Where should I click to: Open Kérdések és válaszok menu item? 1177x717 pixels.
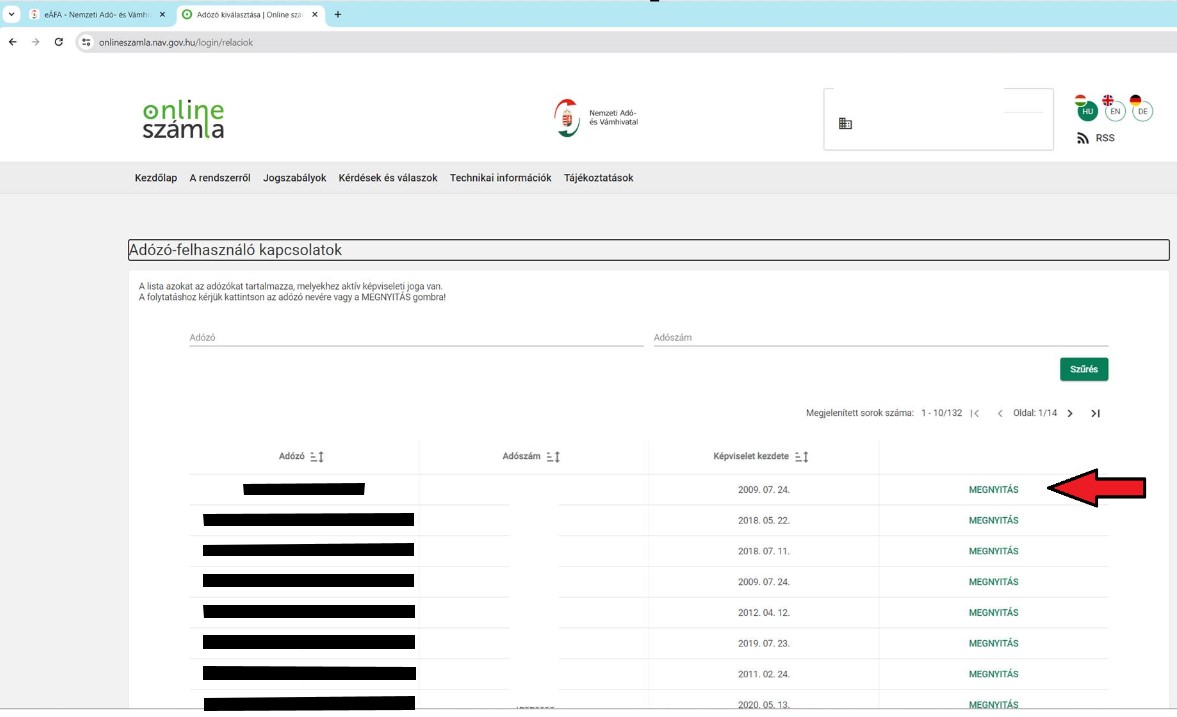click(388, 178)
